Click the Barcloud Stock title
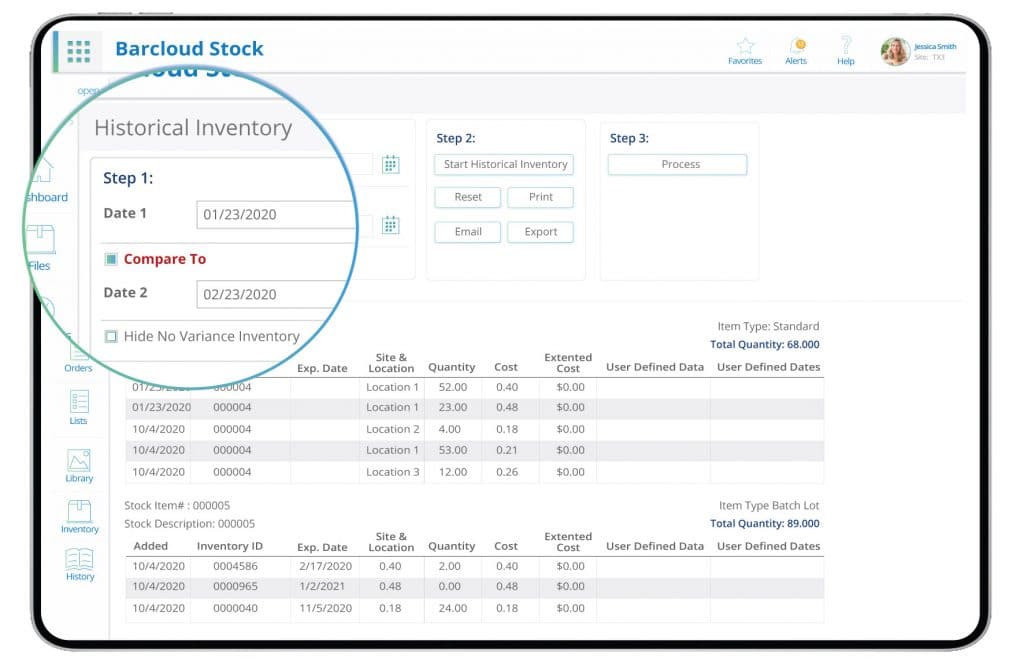 point(189,48)
